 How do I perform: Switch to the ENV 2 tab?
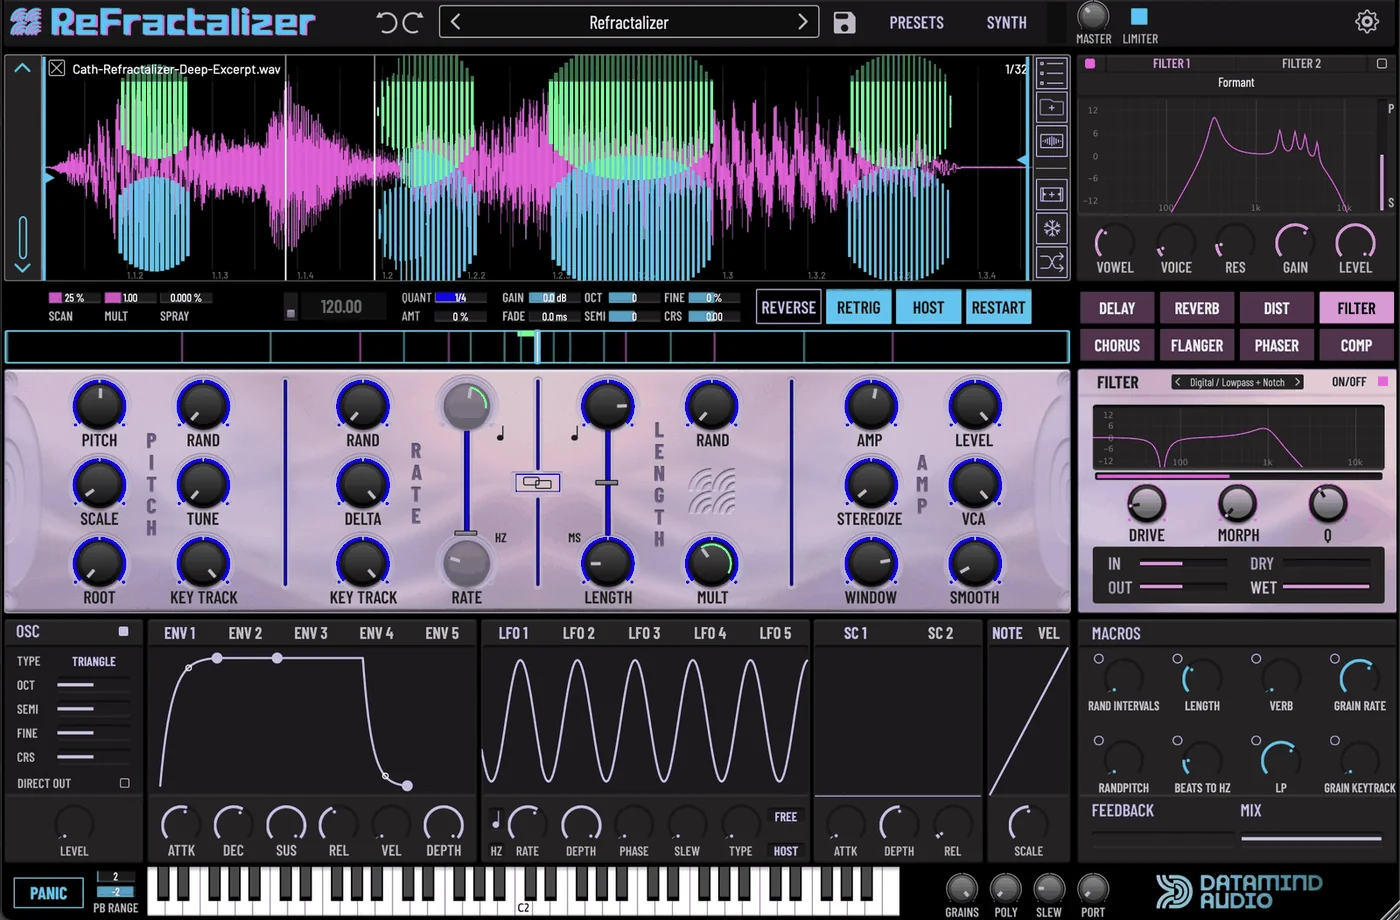[245, 633]
